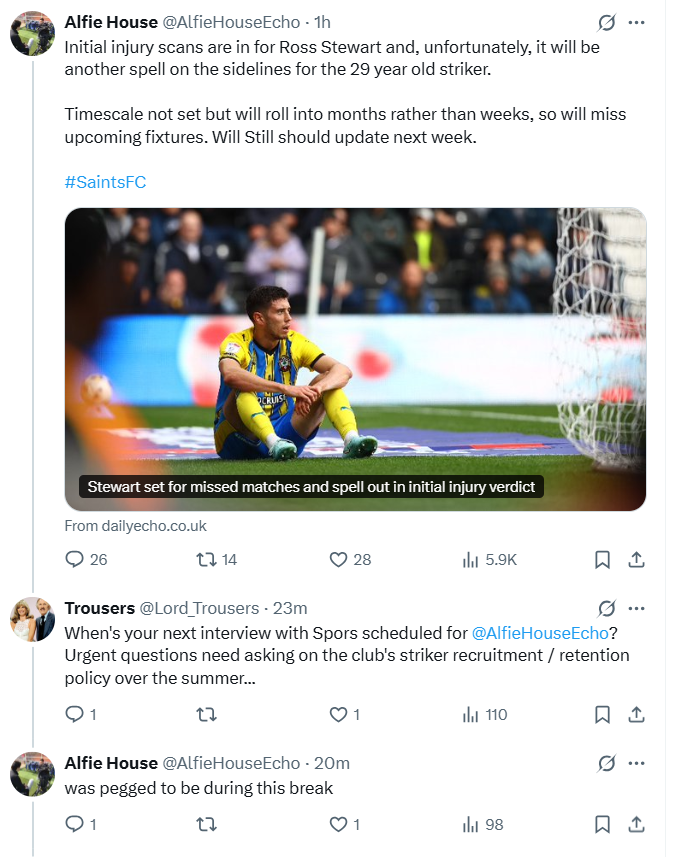Open the dailyecho.co.uk article image card
677x857 pixels.
tap(355, 358)
